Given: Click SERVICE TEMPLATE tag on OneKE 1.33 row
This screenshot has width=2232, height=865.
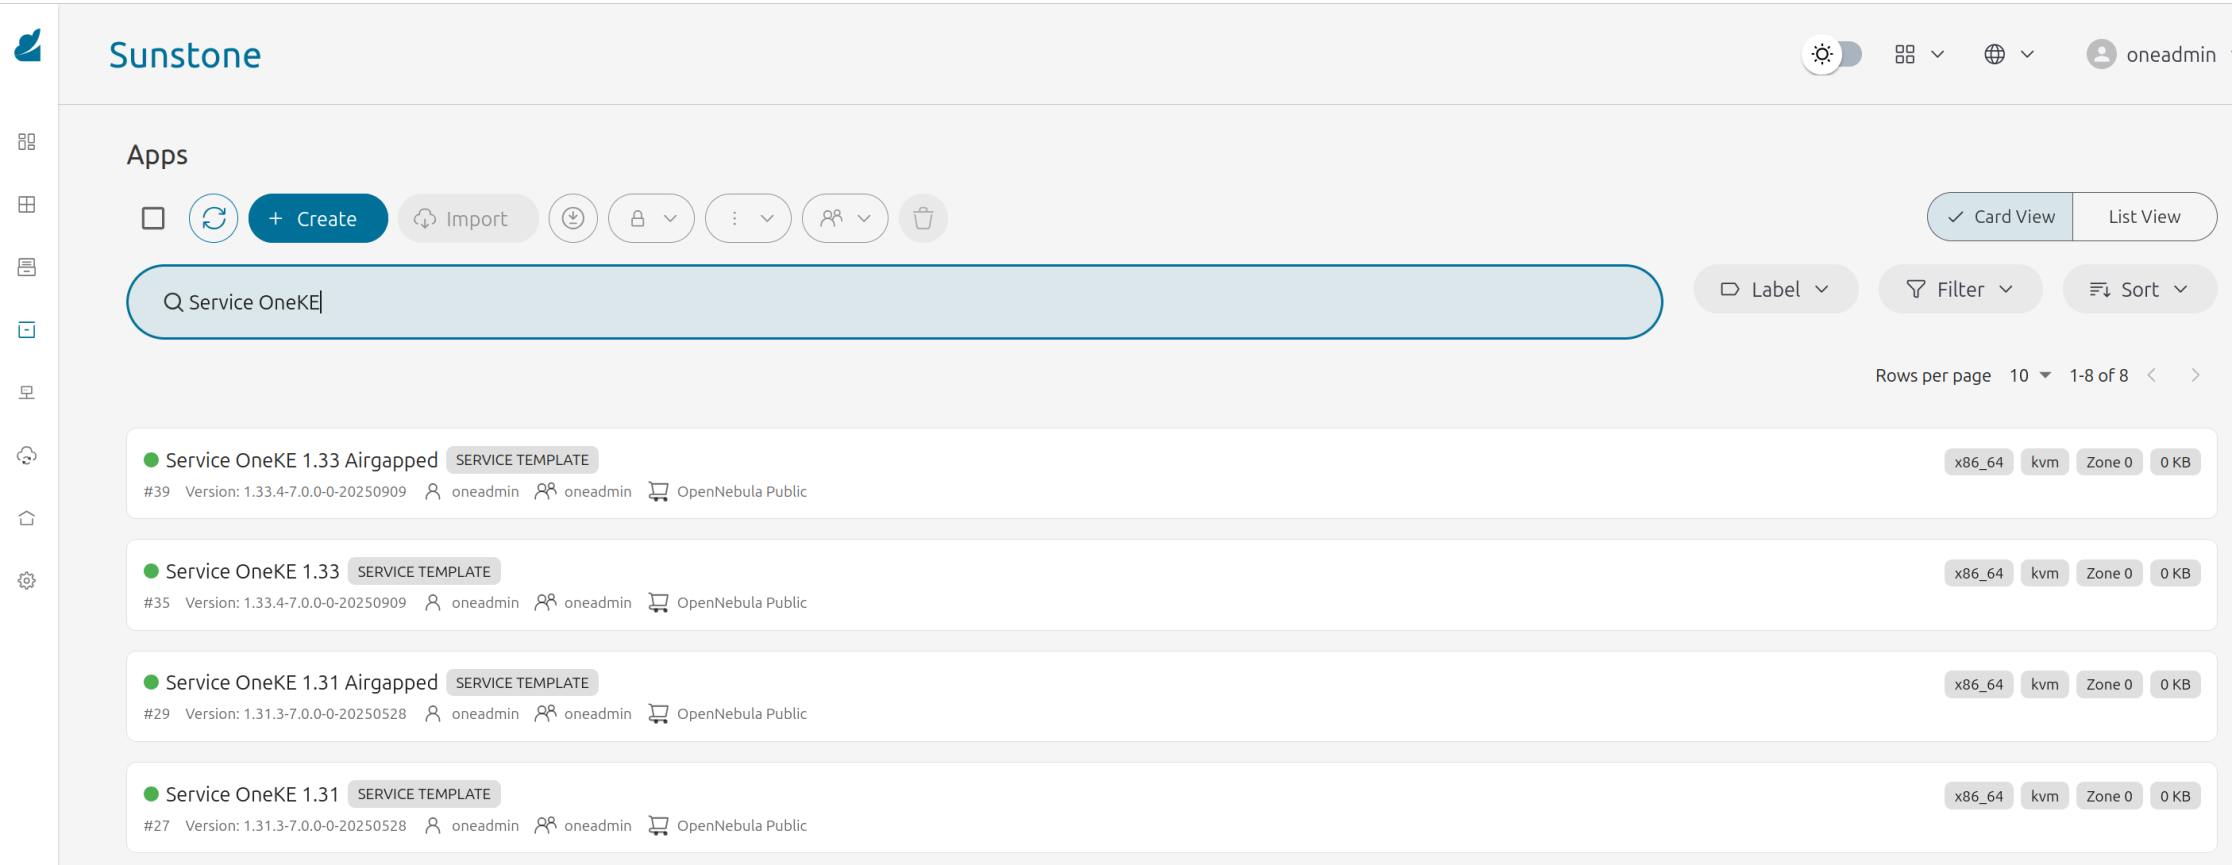Looking at the screenshot, I should (424, 571).
